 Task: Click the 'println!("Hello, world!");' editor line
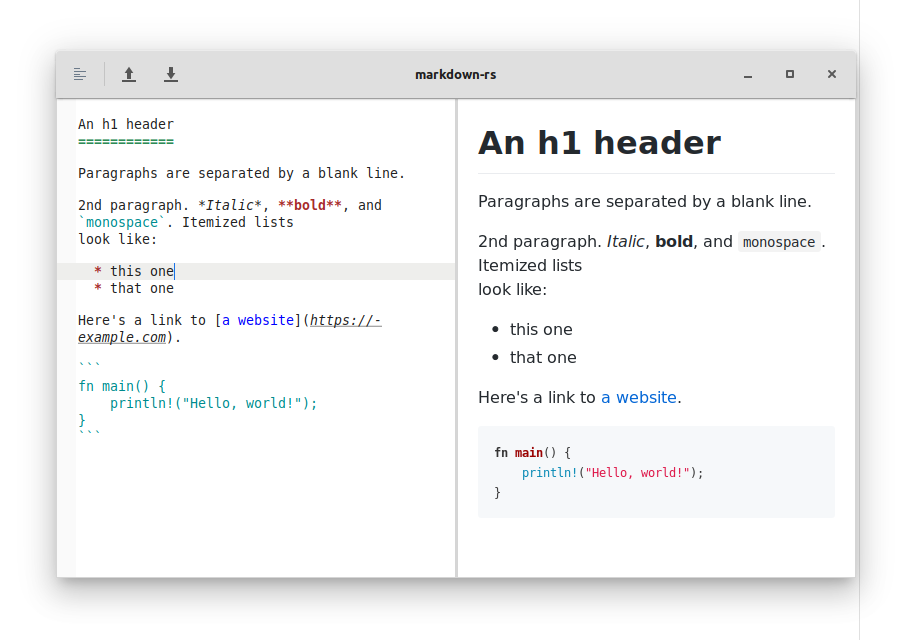pyautogui.click(x=213, y=403)
